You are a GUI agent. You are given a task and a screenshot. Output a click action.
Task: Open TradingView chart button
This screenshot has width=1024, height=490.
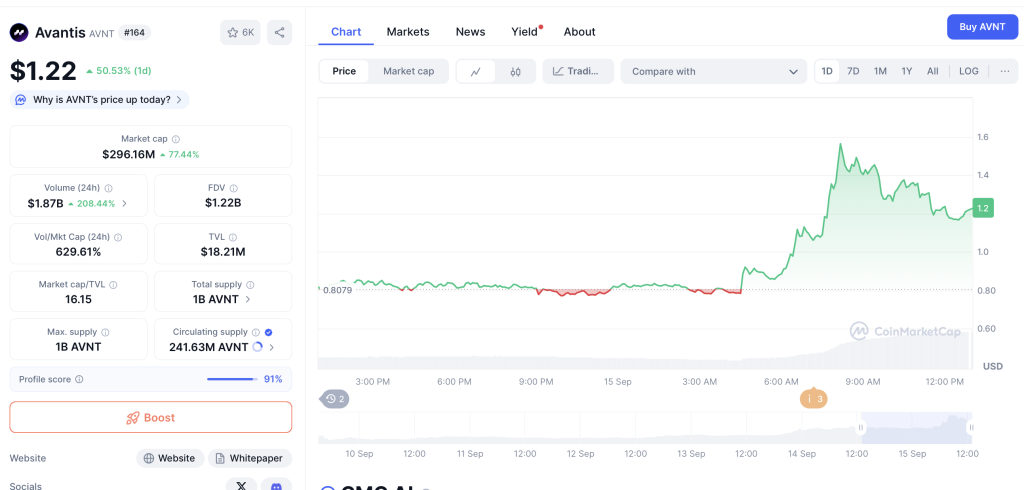click(578, 71)
